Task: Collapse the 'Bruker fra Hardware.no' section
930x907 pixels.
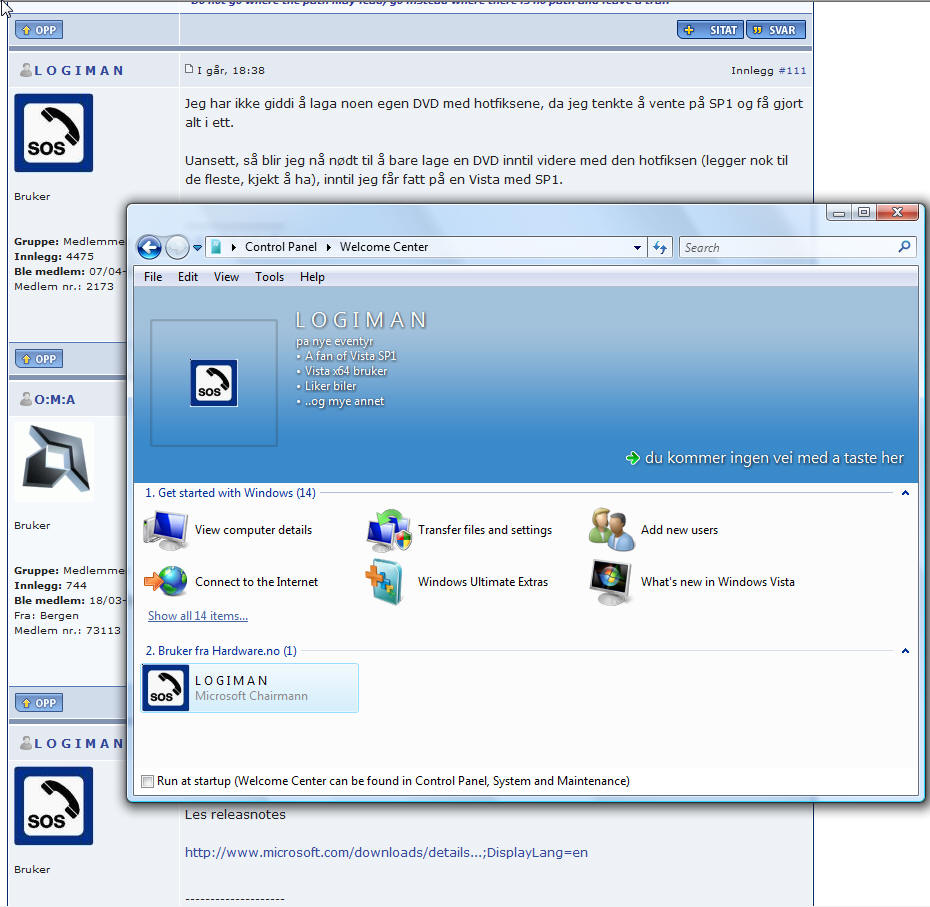Action: tap(905, 651)
